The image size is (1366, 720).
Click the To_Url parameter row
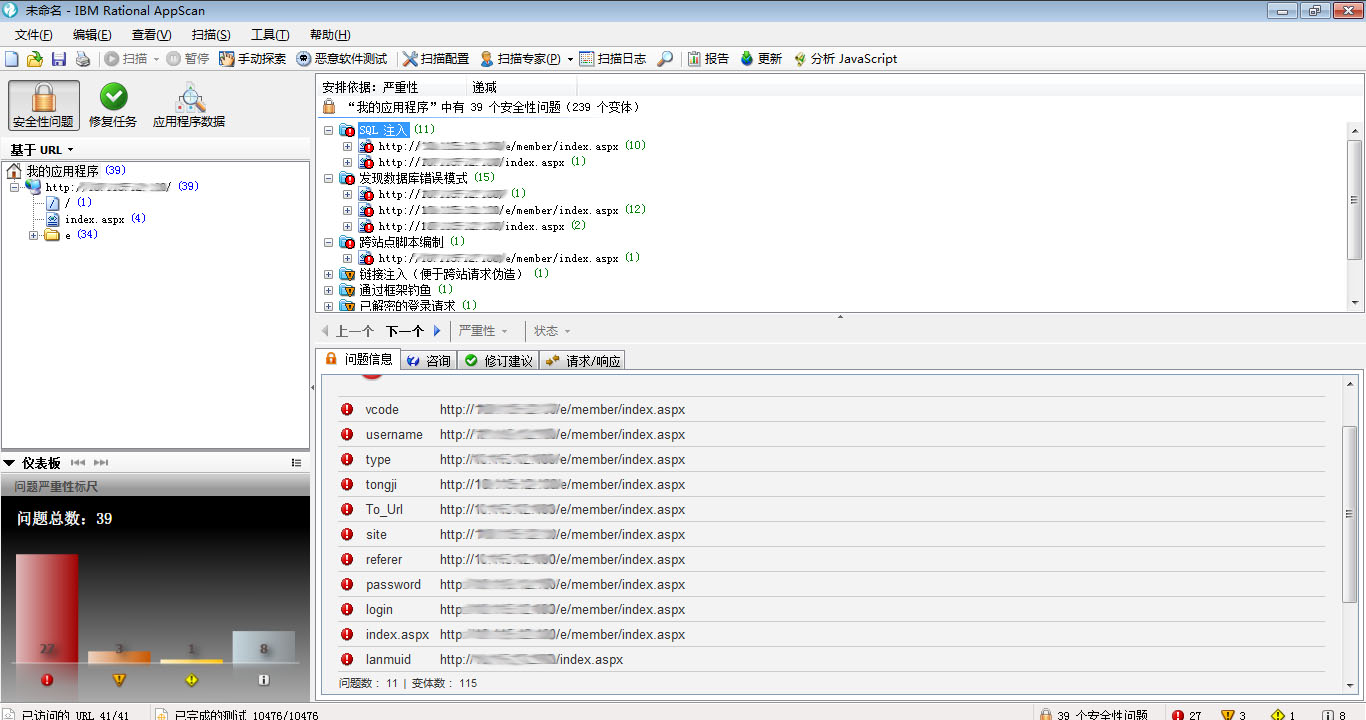click(832, 510)
